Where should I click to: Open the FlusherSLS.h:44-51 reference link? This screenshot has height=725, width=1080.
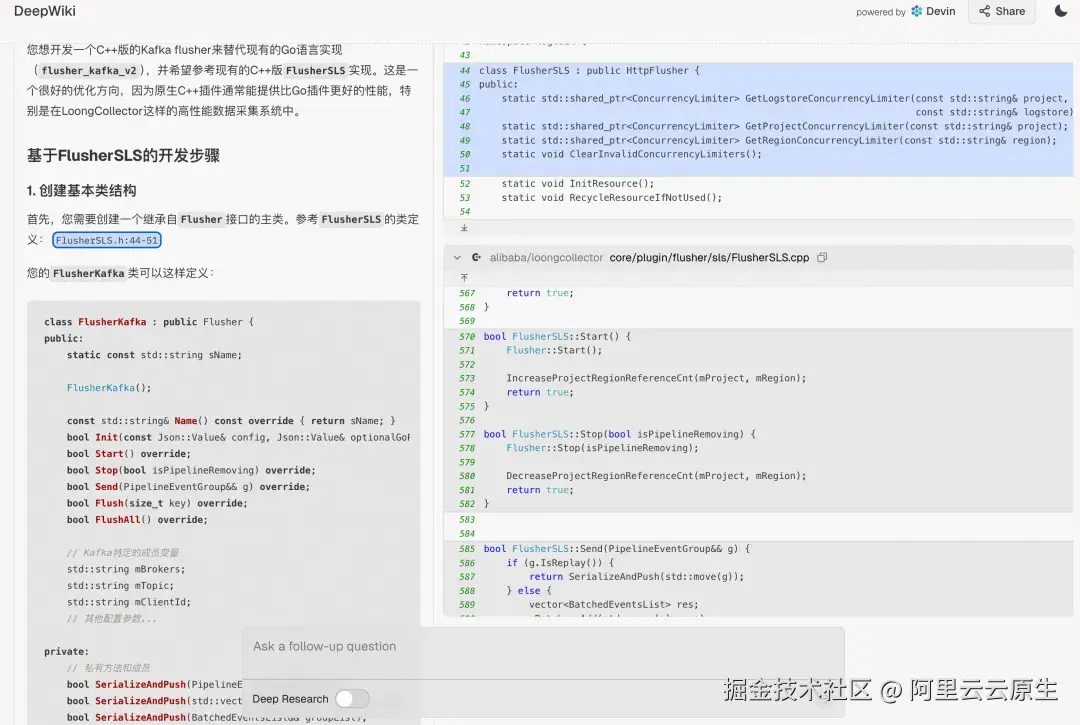(x=107, y=240)
